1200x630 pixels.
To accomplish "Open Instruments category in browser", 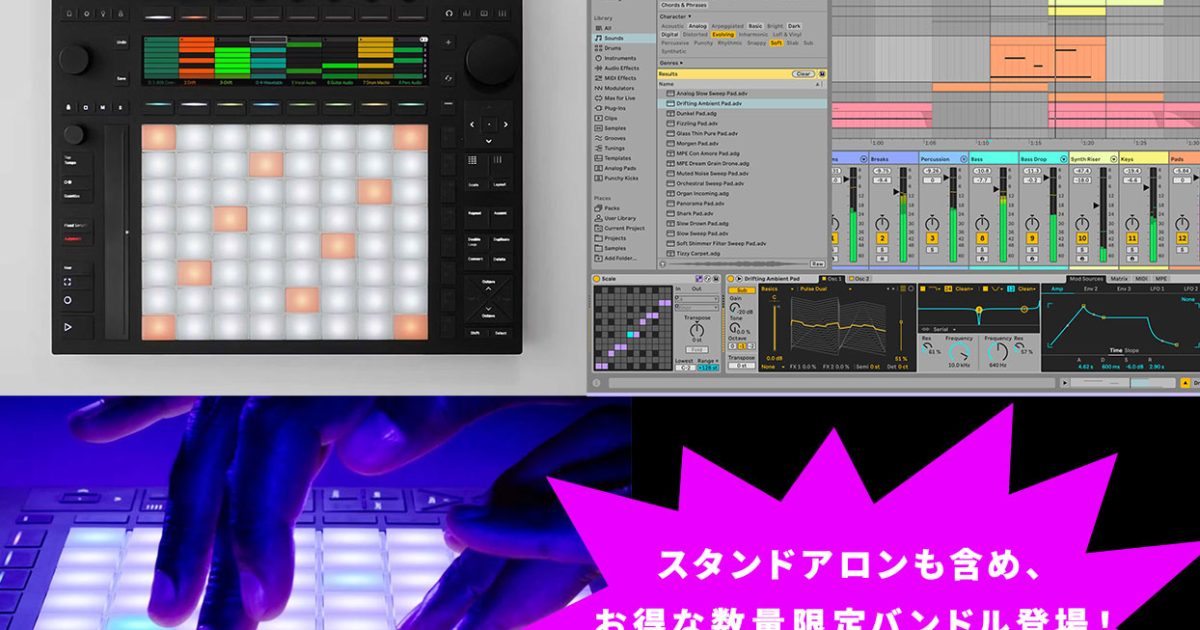I will coord(619,58).
